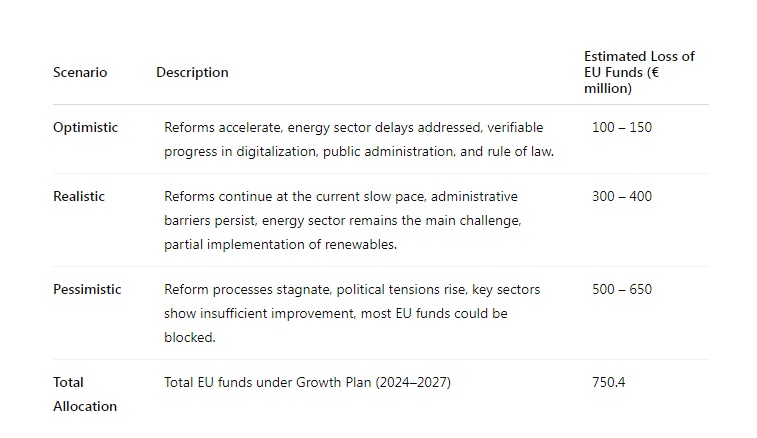
Task: Click the line starting 'barriers persist'
Action: click(x=343, y=220)
